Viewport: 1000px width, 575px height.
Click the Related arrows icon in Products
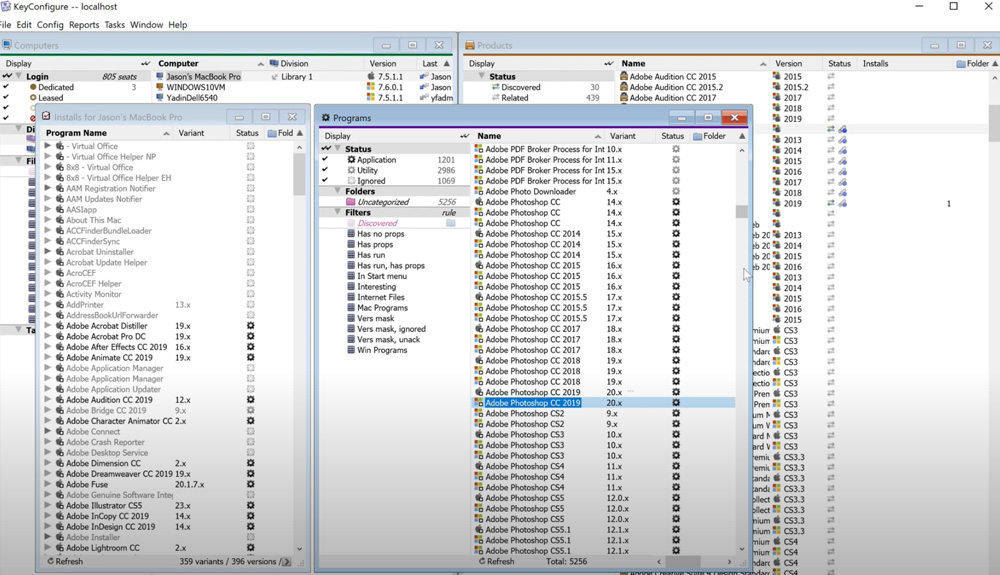tap(496, 98)
